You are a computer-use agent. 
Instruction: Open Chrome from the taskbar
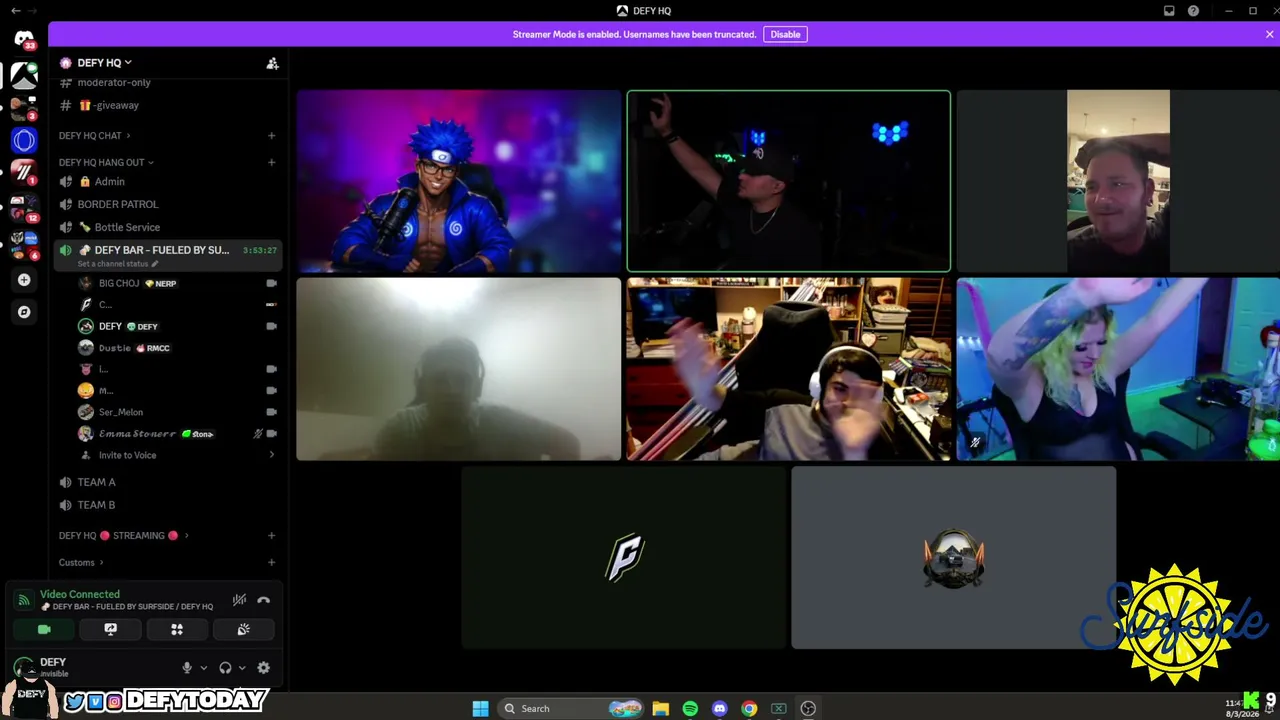(x=749, y=708)
